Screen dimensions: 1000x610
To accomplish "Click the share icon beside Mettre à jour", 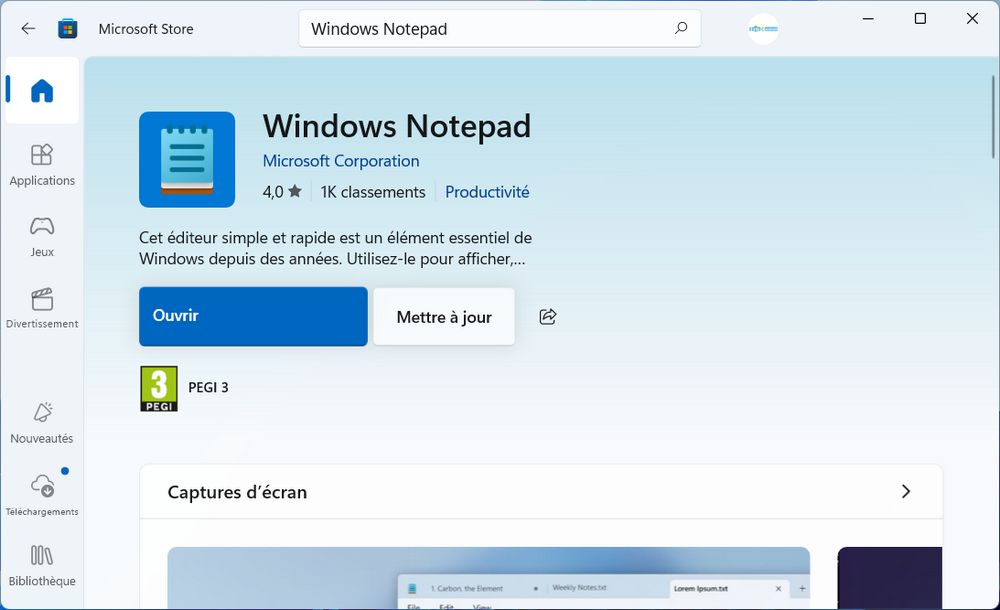I will tap(547, 317).
